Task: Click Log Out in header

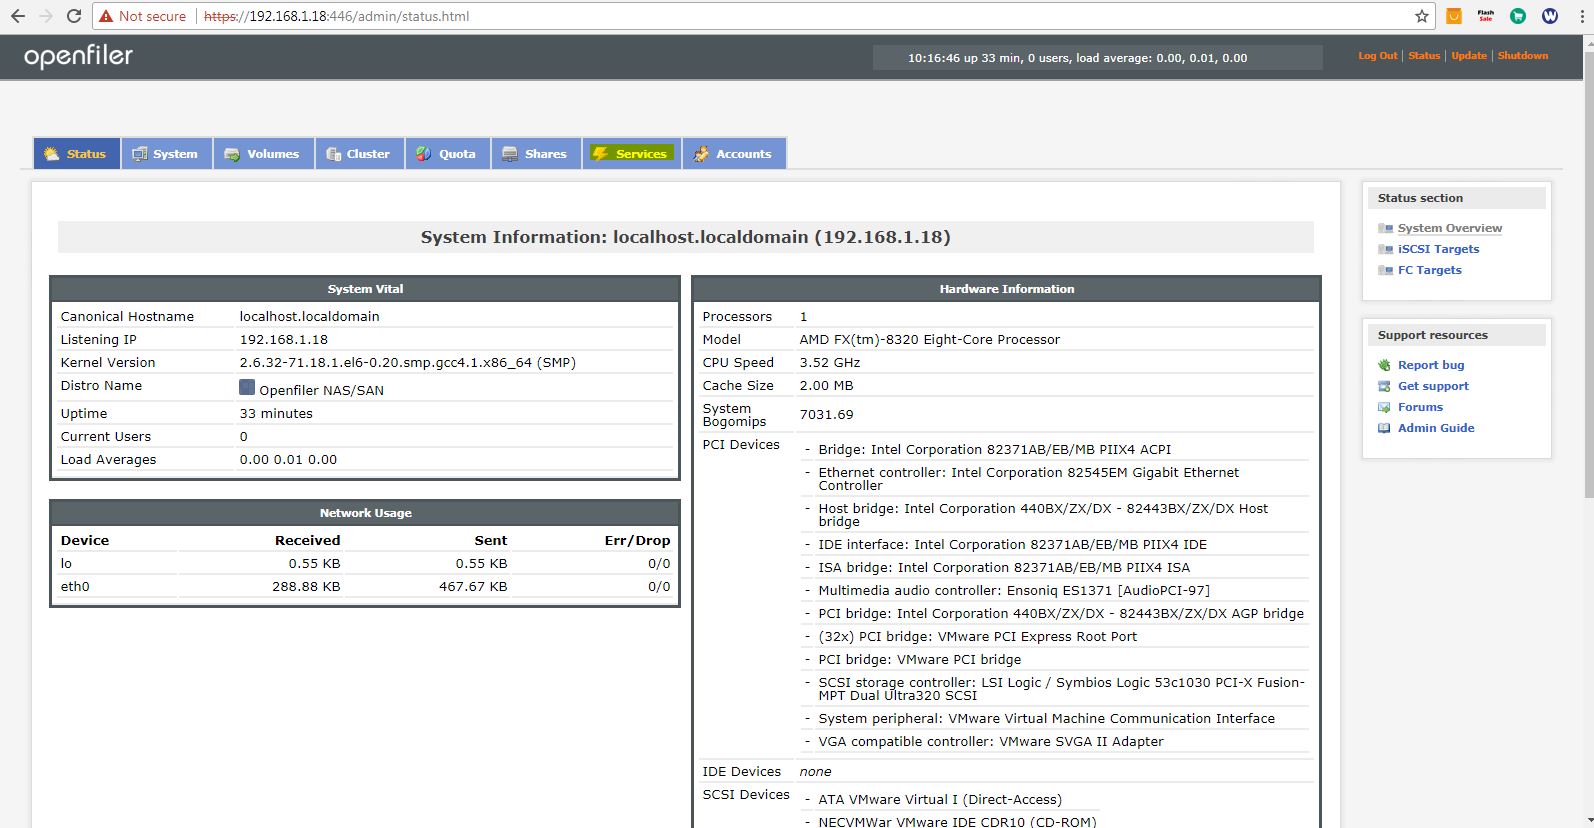Action: tap(1377, 56)
